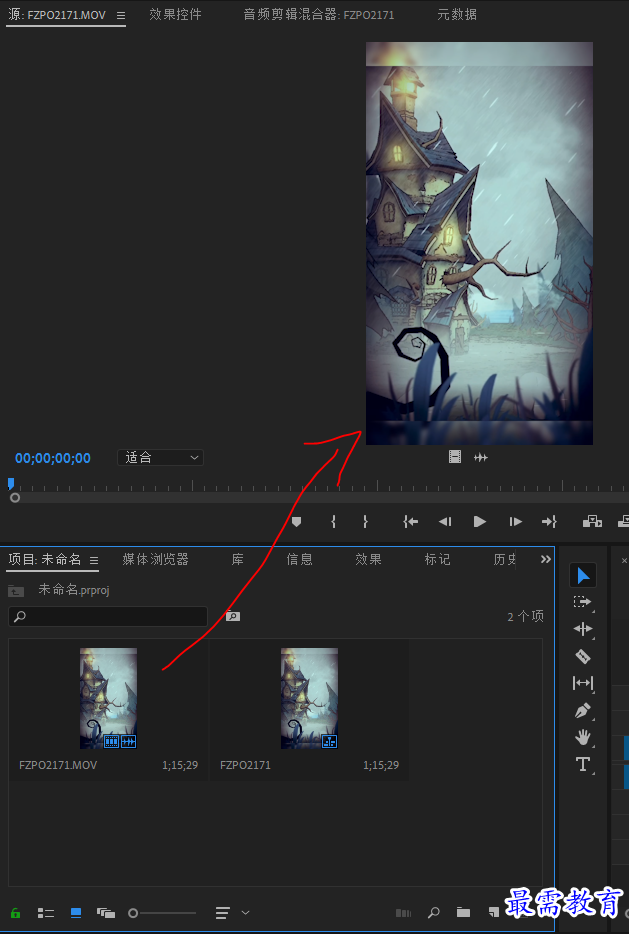Open the 标记 tab
This screenshot has width=629, height=934.
tap(437, 559)
